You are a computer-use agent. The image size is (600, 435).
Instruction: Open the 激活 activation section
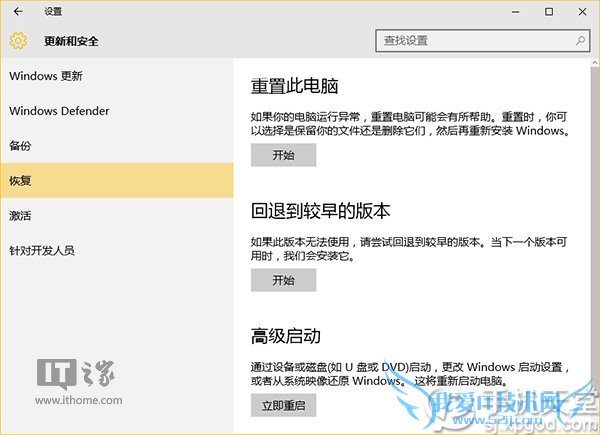(x=117, y=215)
